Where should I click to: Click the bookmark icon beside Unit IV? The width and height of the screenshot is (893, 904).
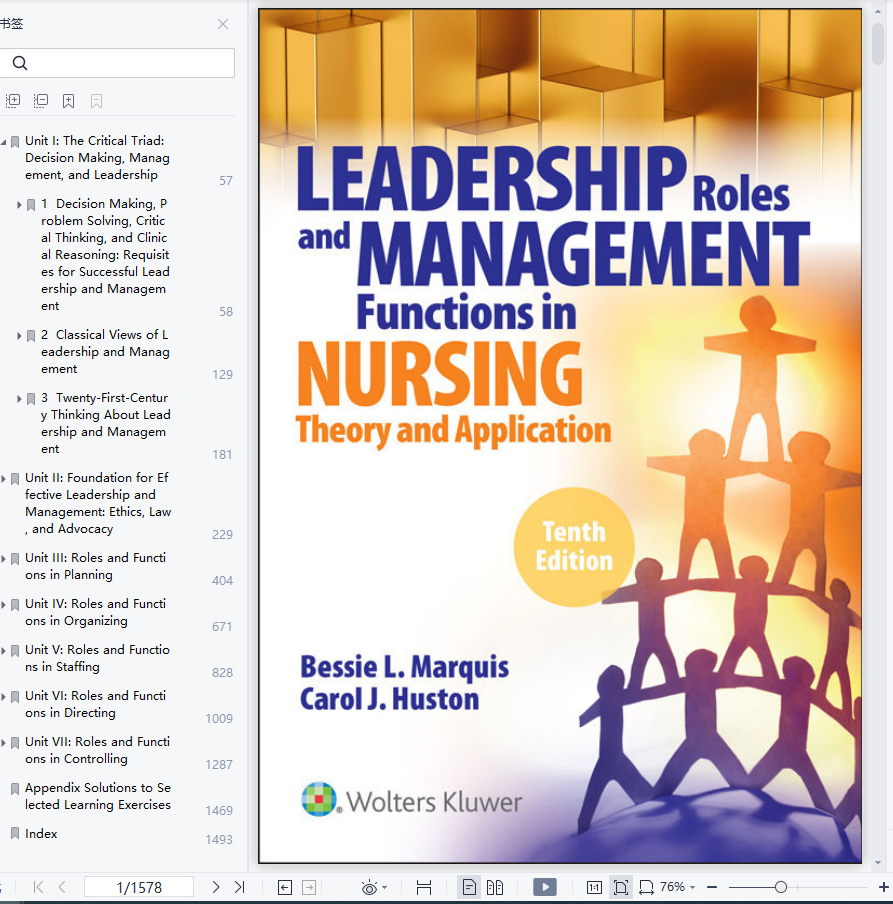[x=15, y=605]
